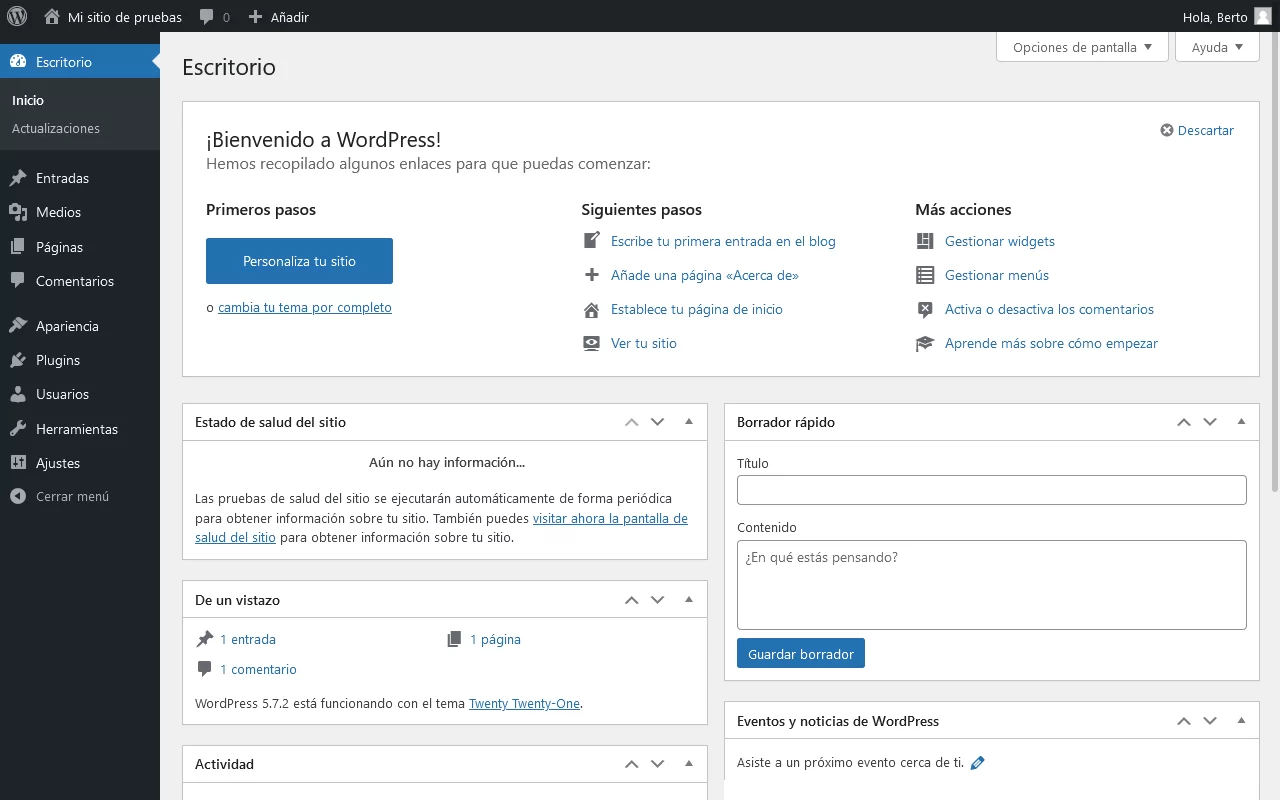Open the Herramientas menu
This screenshot has width=1280, height=800.
(x=80, y=429)
